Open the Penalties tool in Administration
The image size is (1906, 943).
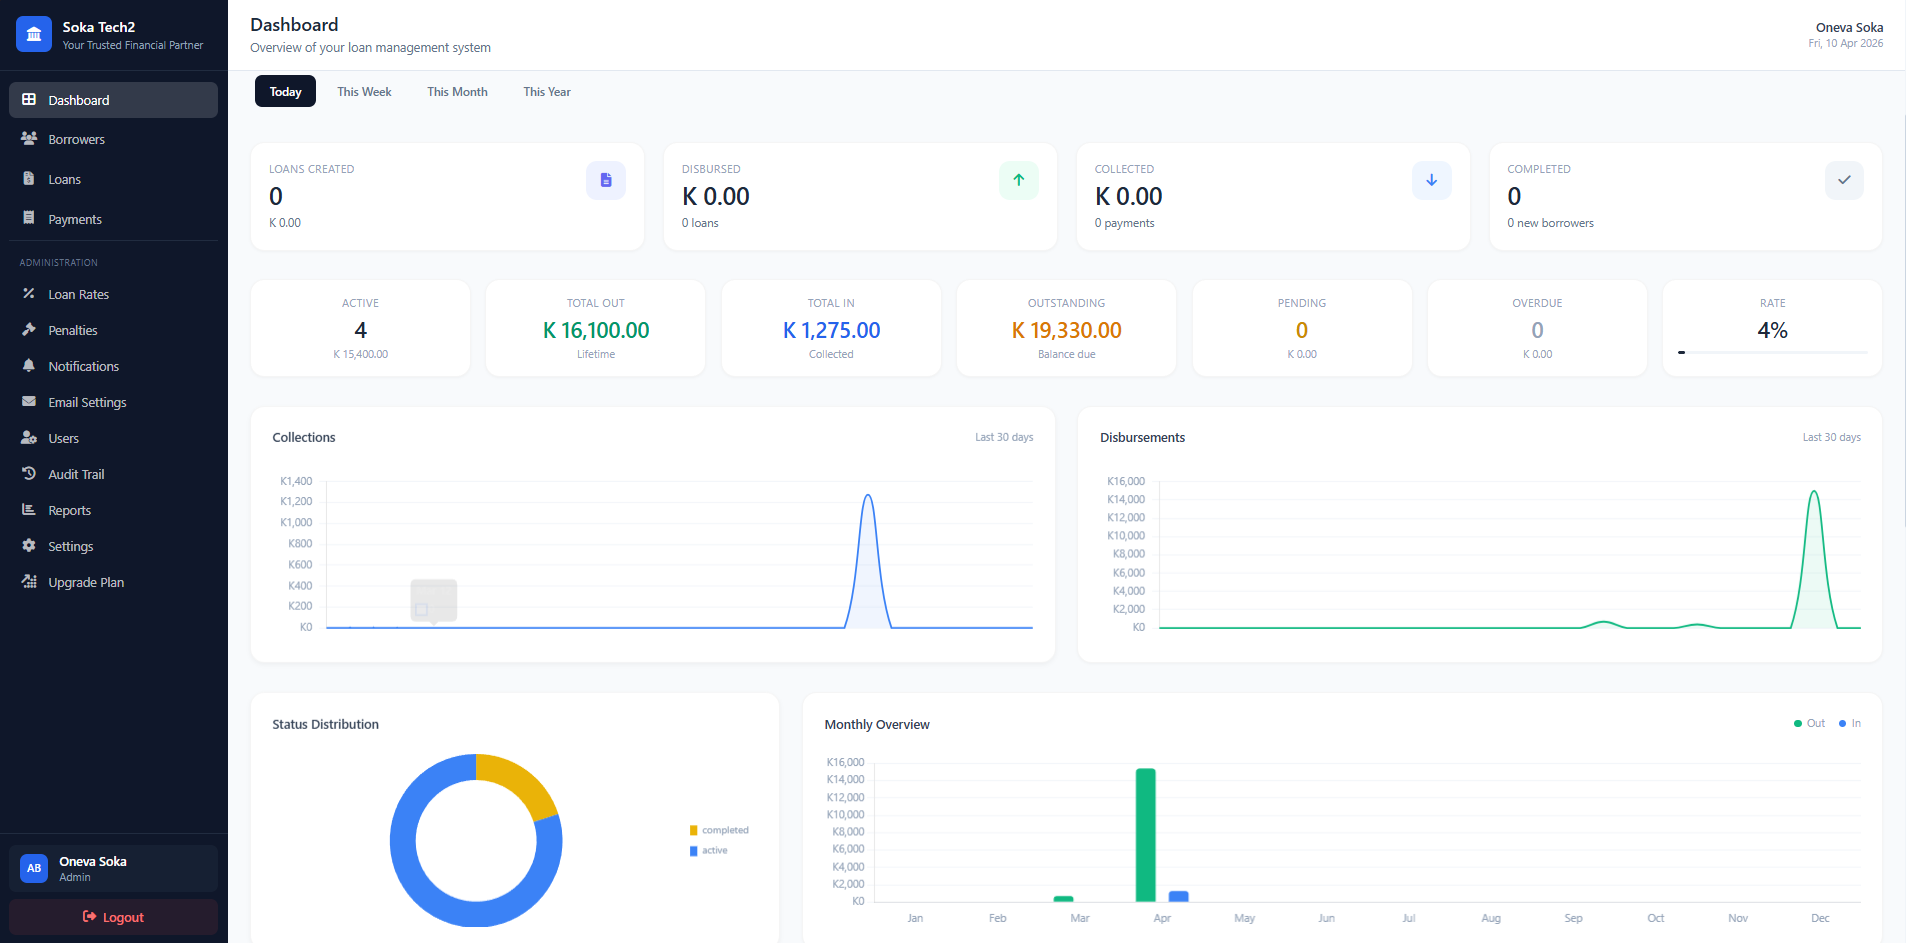click(x=73, y=330)
